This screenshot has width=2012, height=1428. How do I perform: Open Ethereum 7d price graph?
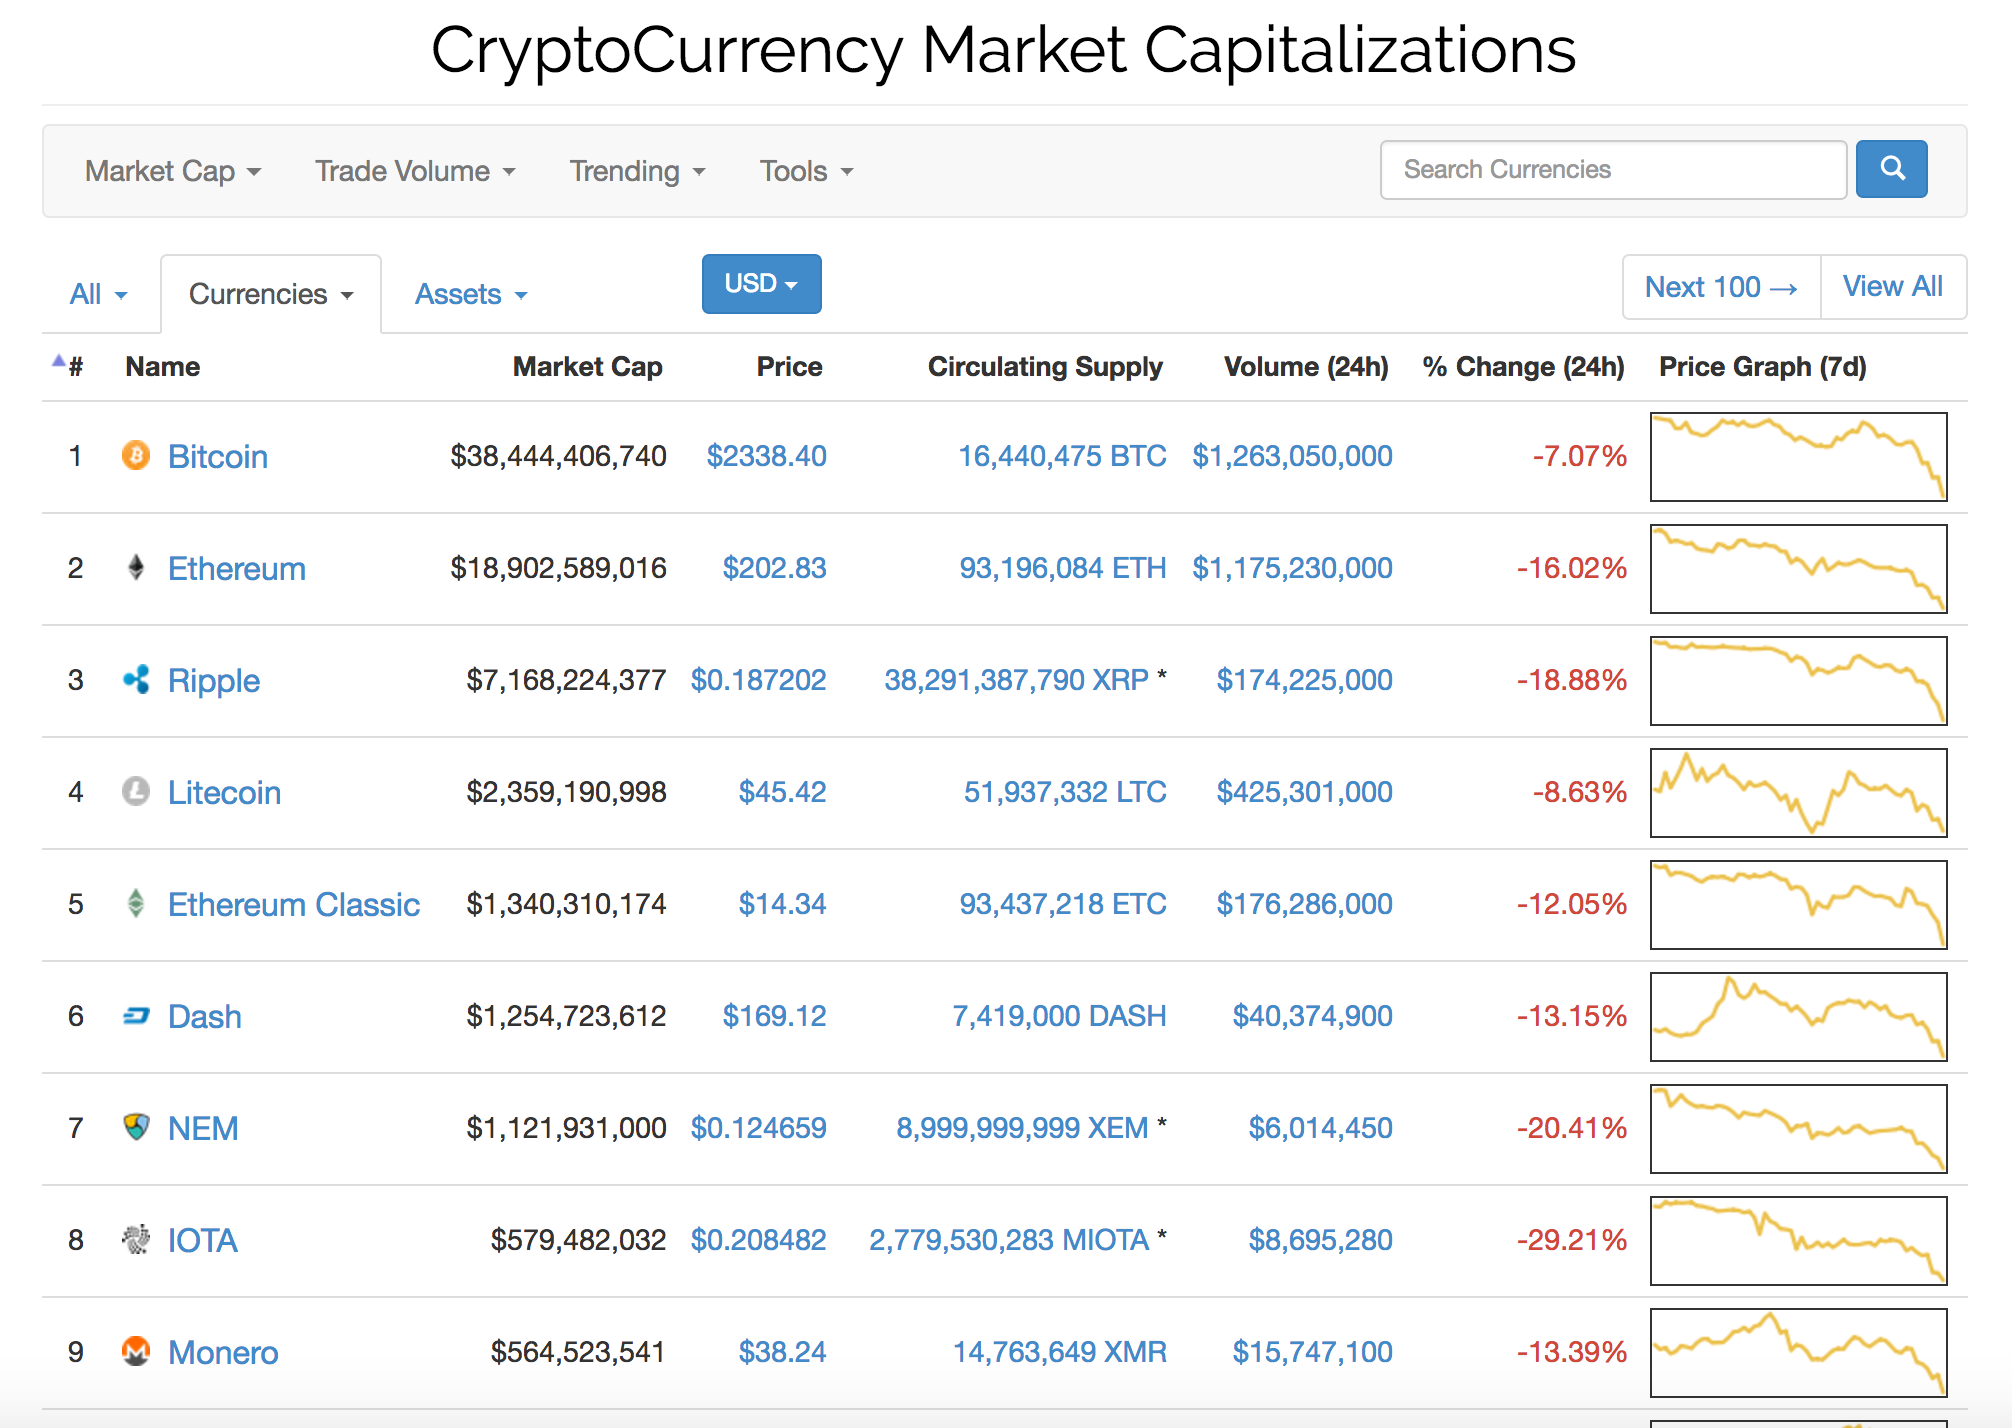tap(1799, 569)
